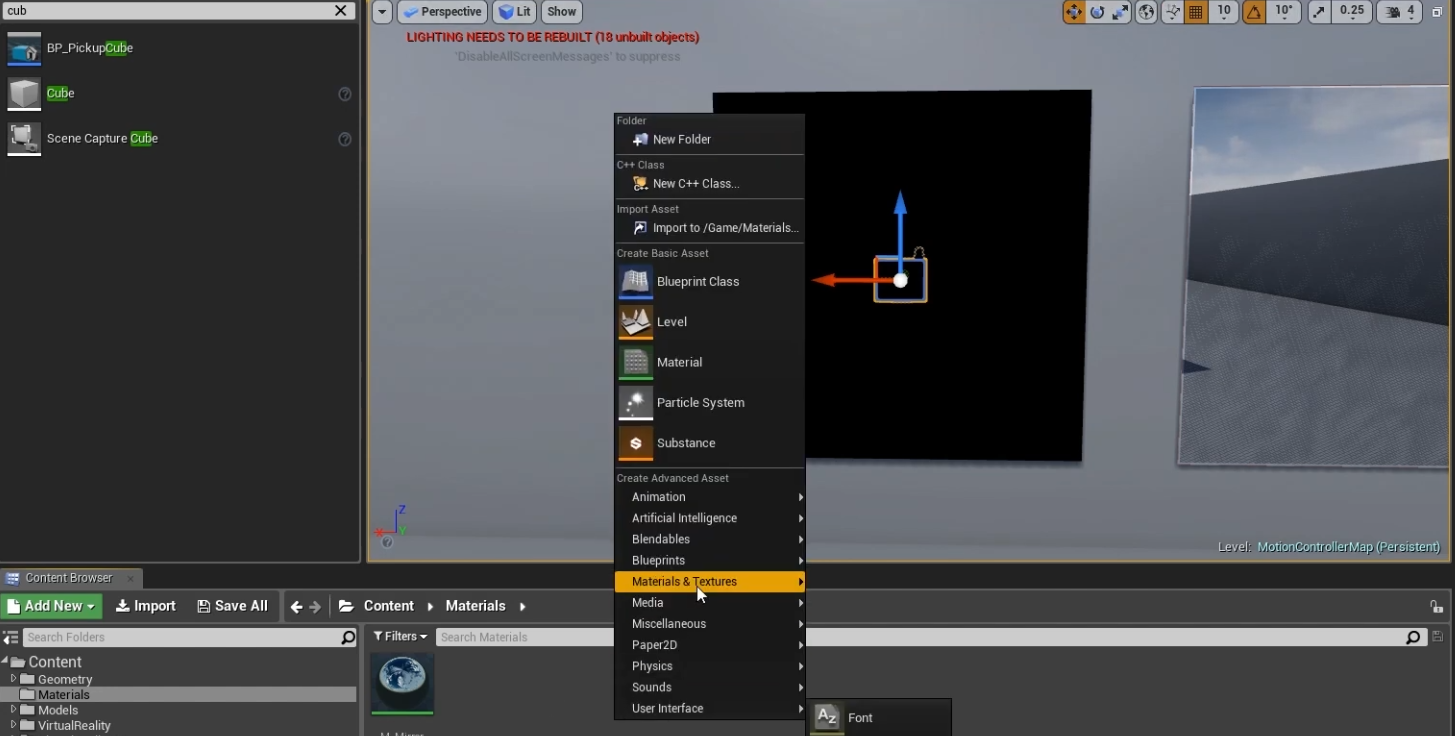Open the rotation snap 10° dropdown

pos(1284,12)
